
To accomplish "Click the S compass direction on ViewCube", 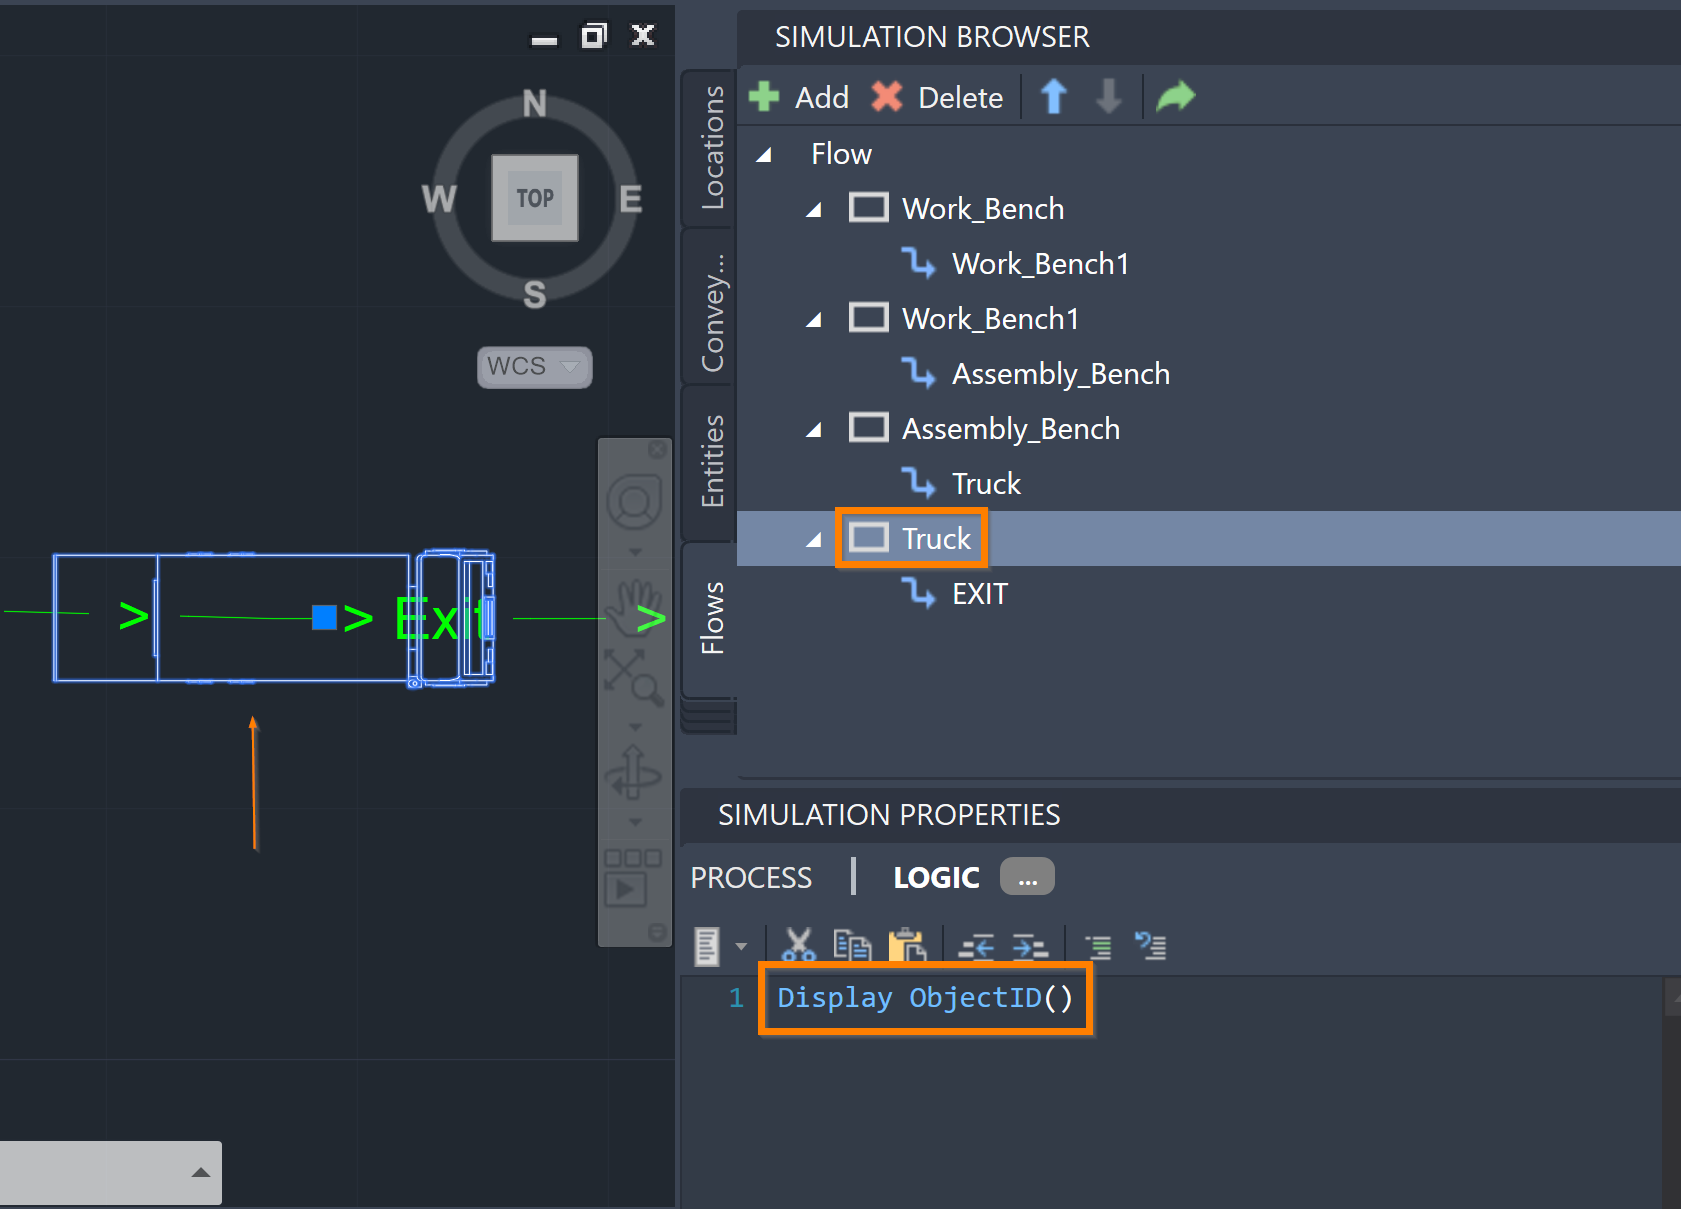I will 535,295.
